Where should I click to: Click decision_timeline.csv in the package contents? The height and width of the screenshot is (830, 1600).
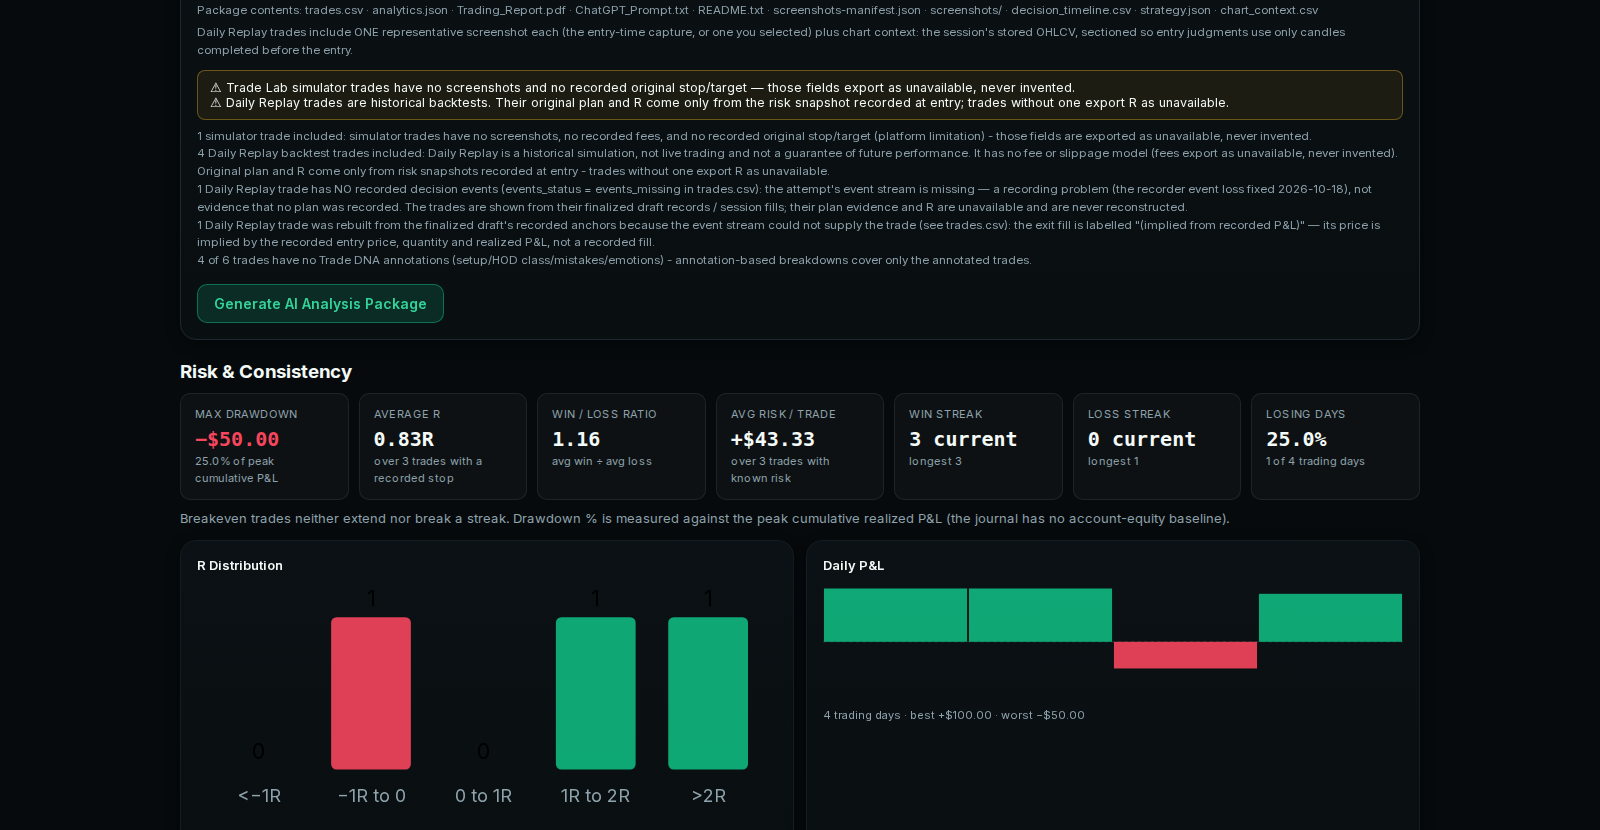point(1071,10)
